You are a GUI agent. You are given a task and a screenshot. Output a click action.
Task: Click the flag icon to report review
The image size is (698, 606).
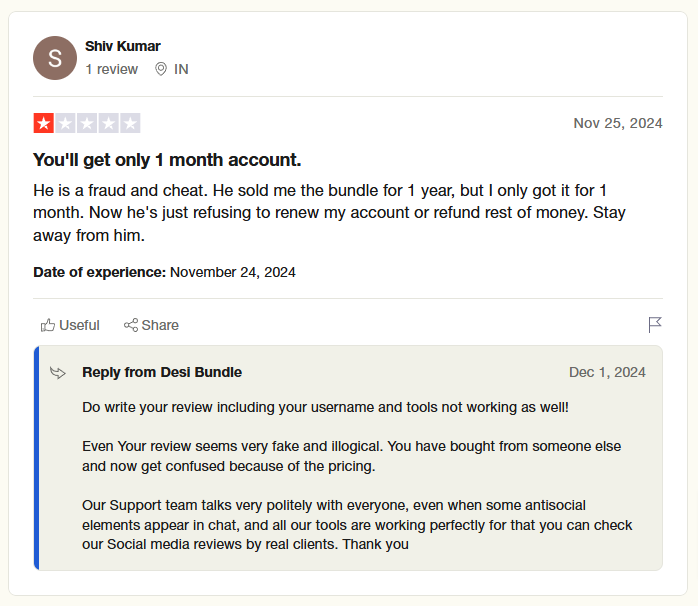[x=655, y=325]
